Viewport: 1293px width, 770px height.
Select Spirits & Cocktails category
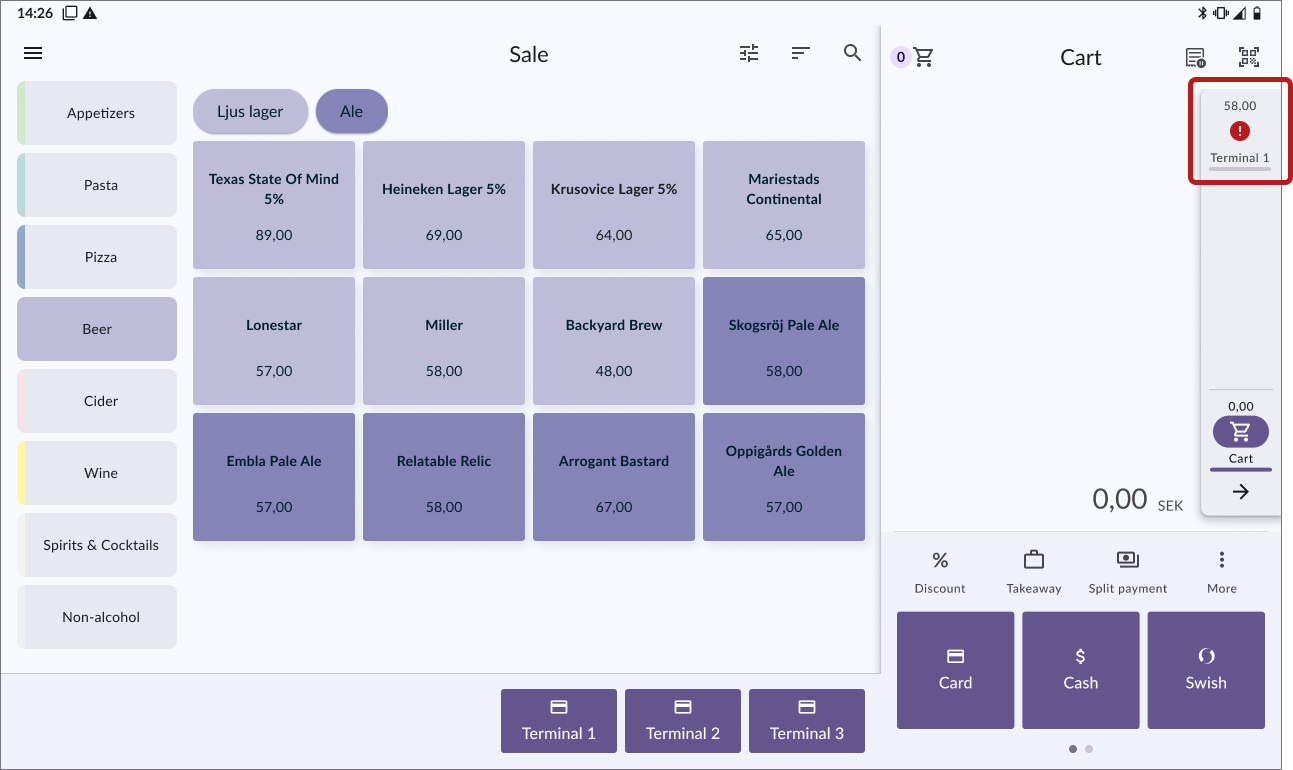(x=97, y=545)
